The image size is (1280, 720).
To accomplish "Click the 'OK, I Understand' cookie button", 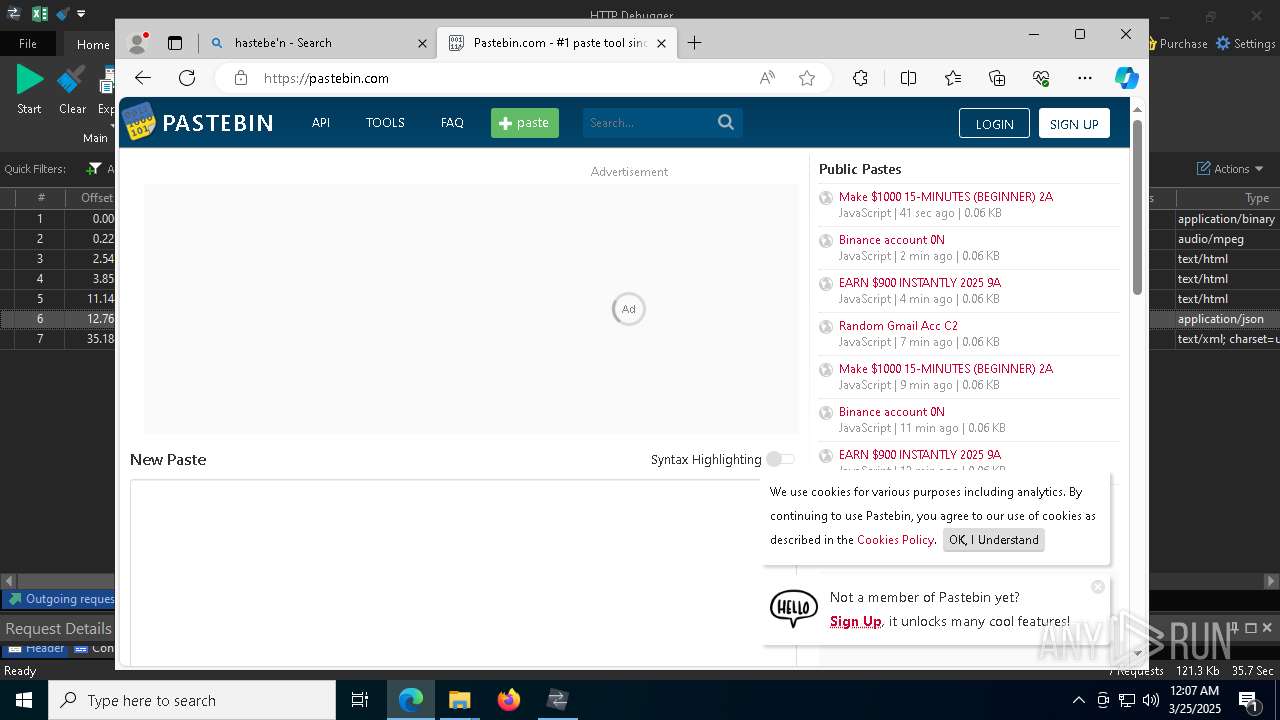I will point(994,540).
